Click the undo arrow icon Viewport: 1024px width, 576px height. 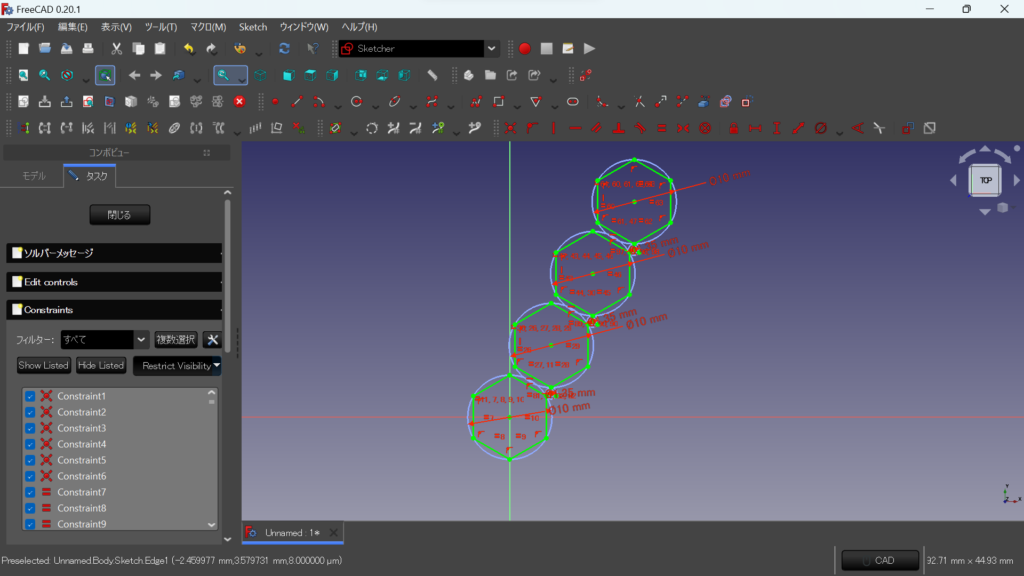189,48
